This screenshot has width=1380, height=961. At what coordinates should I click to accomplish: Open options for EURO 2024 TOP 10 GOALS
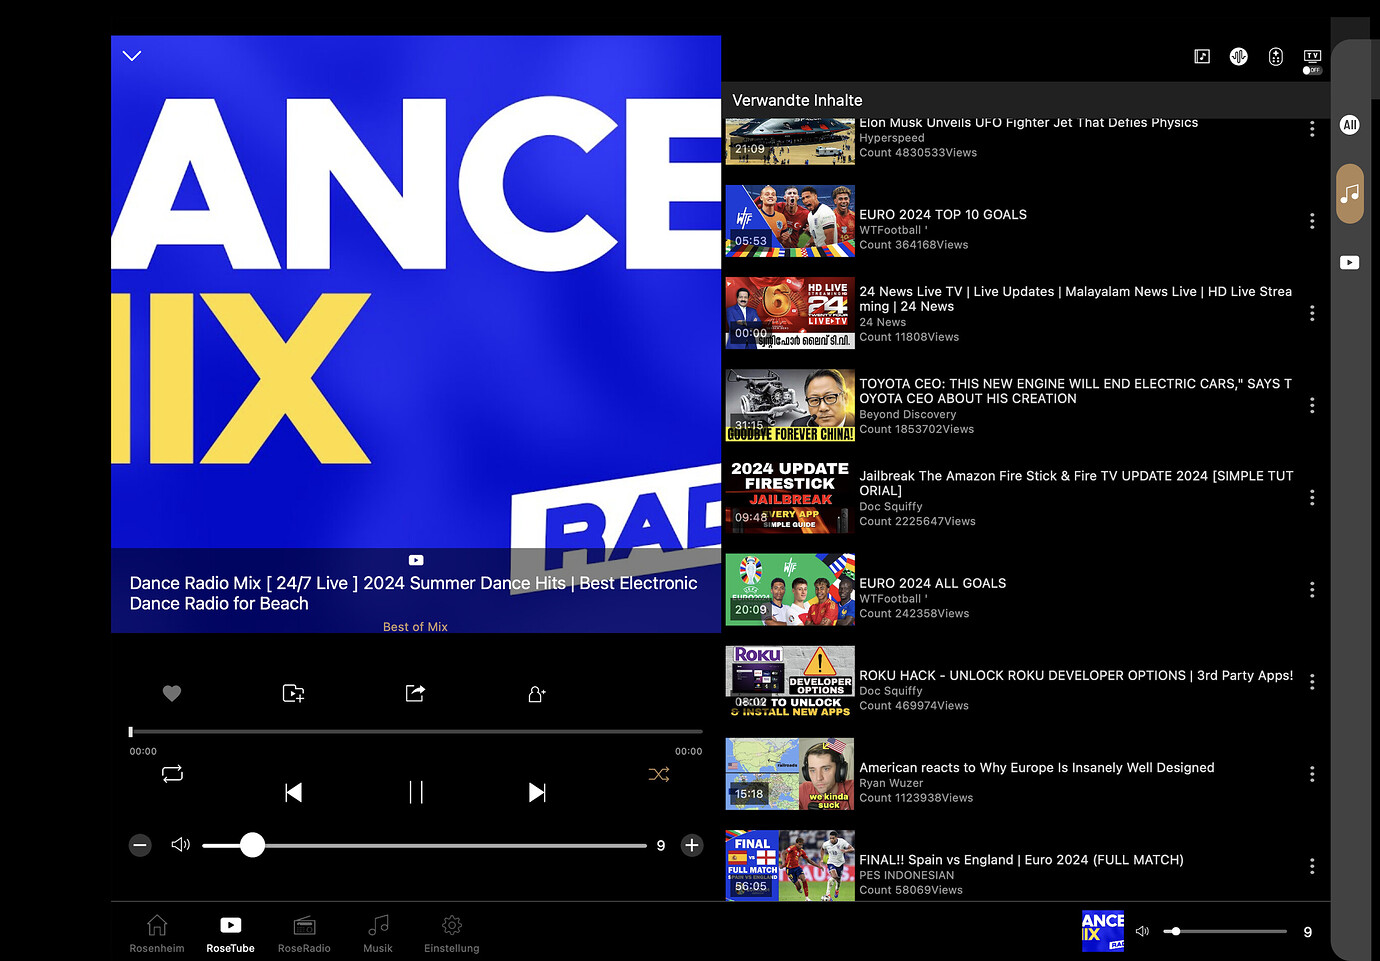(1312, 221)
